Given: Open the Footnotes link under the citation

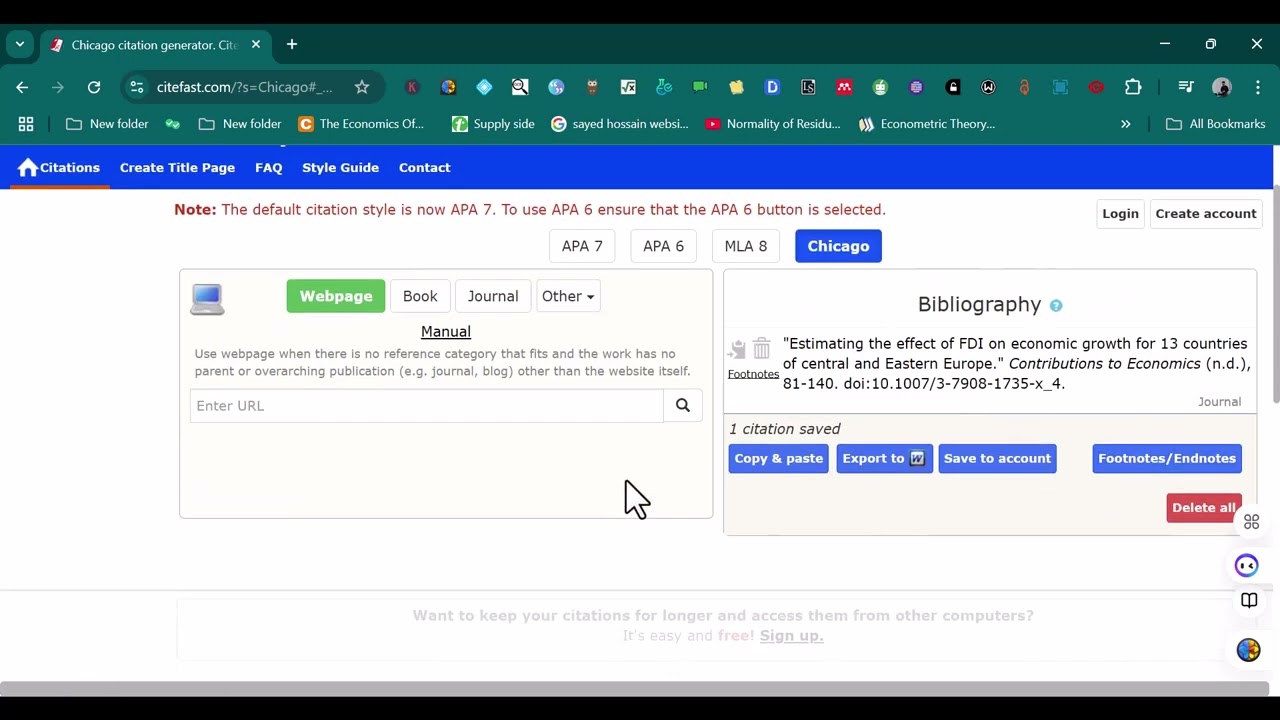Looking at the screenshot, I should click(753, 374).
